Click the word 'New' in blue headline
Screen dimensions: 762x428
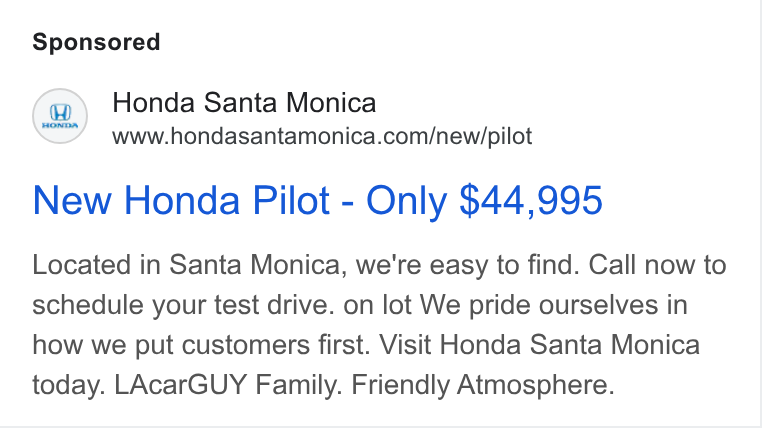click(72, 200)
